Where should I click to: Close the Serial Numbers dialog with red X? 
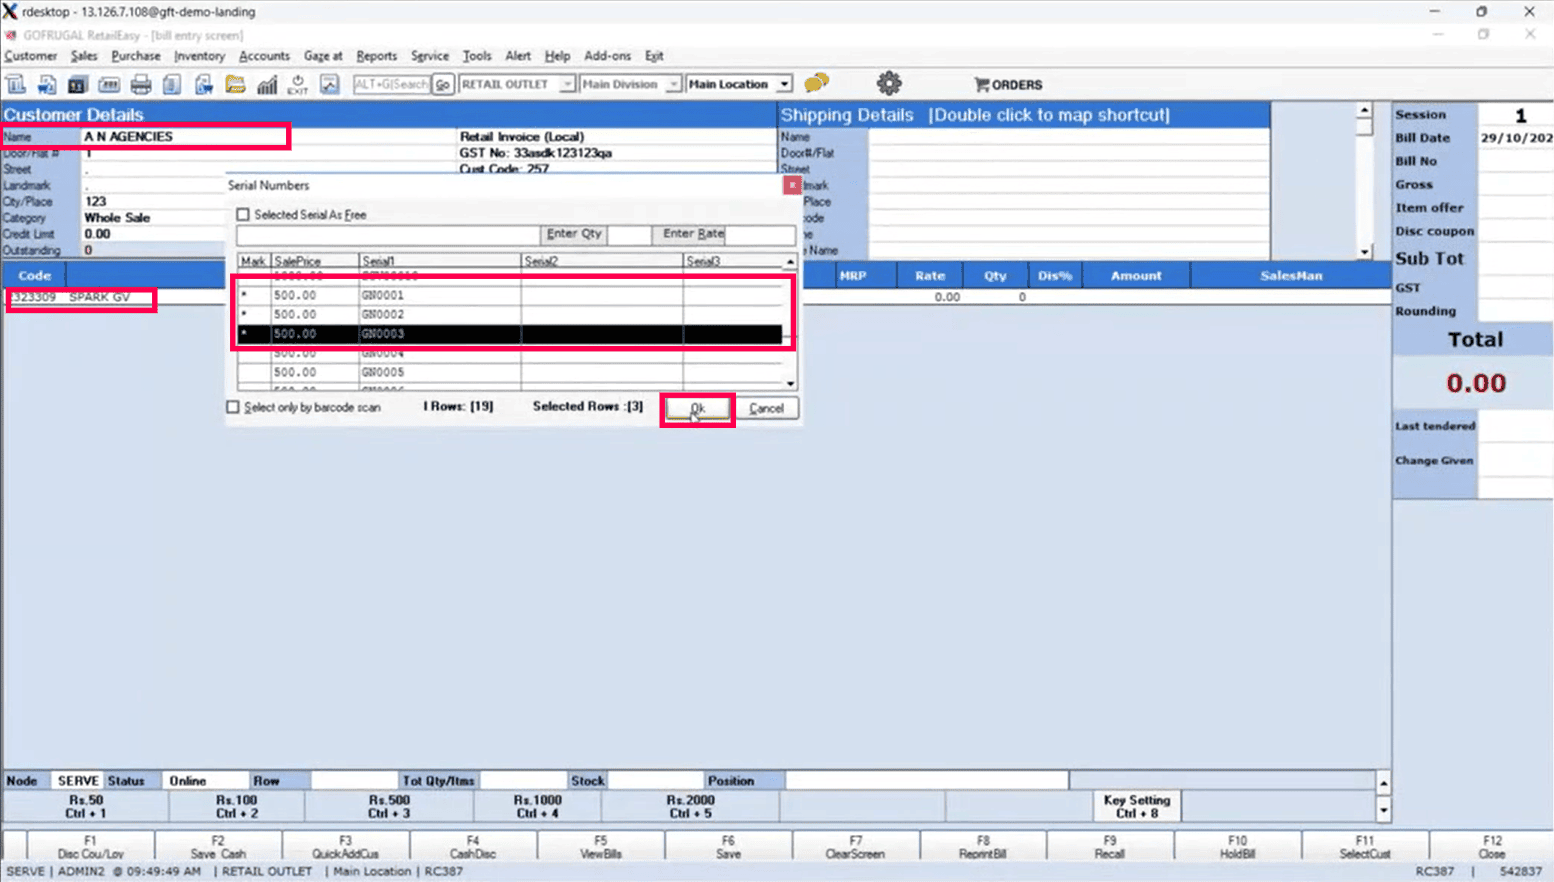point(792,185)
